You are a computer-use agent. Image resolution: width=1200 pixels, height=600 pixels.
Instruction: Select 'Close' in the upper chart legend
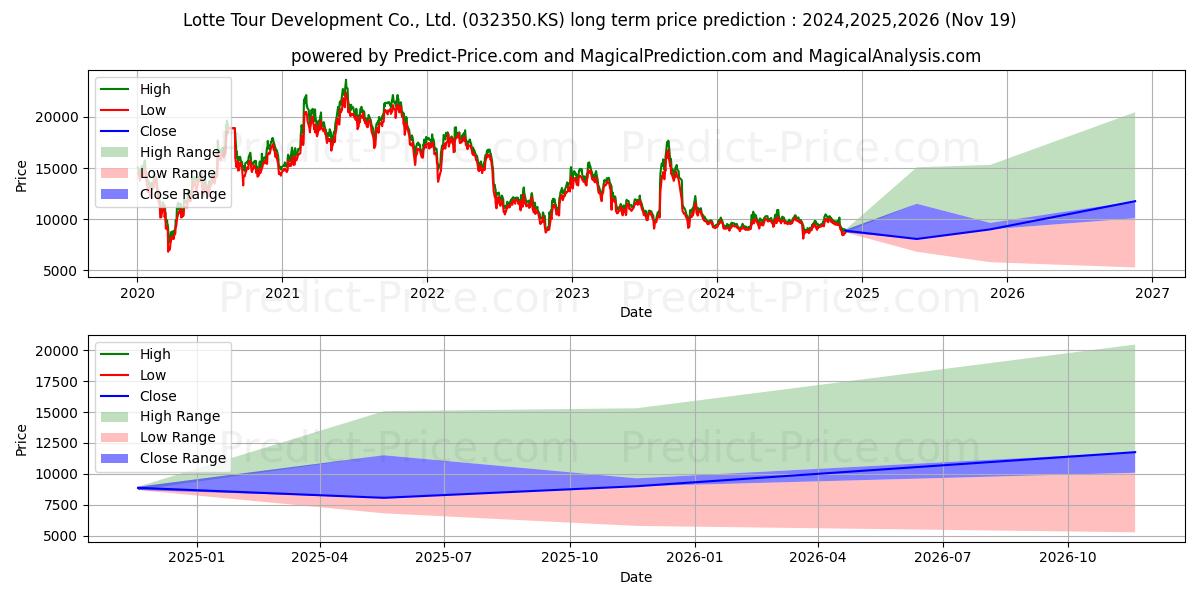point(158,131)
